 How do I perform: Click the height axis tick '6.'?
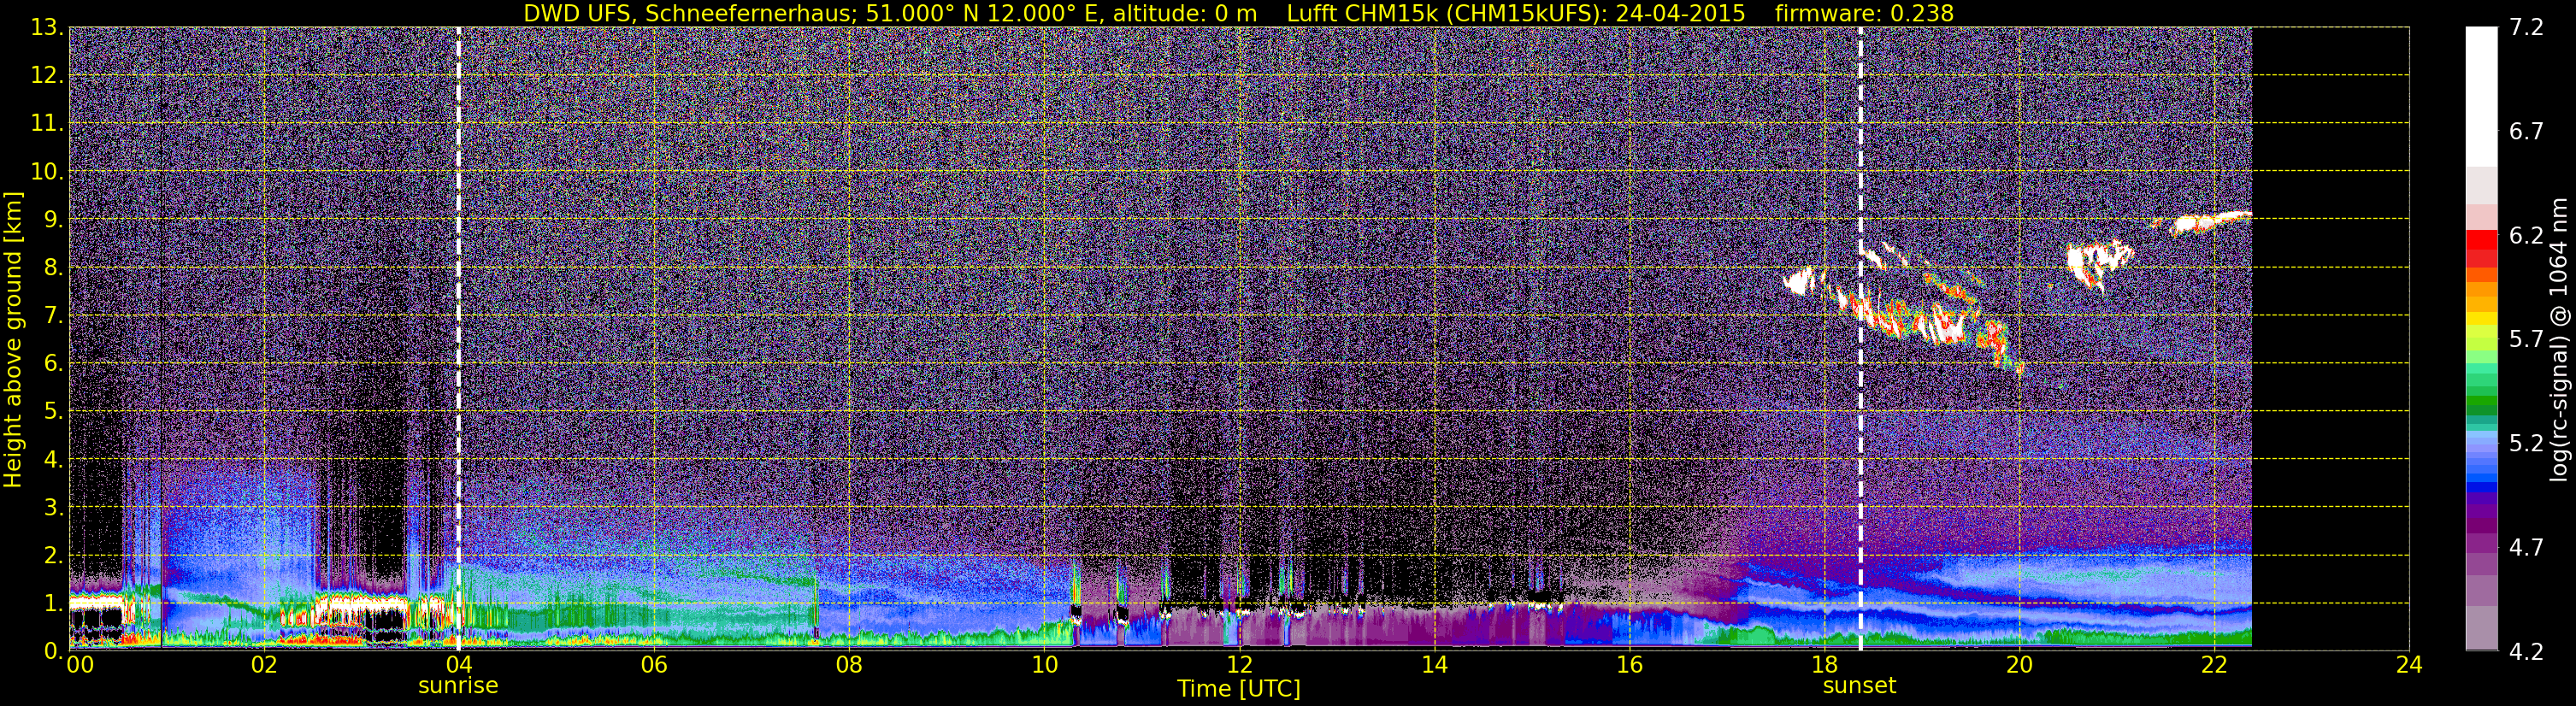coord(52,364)
